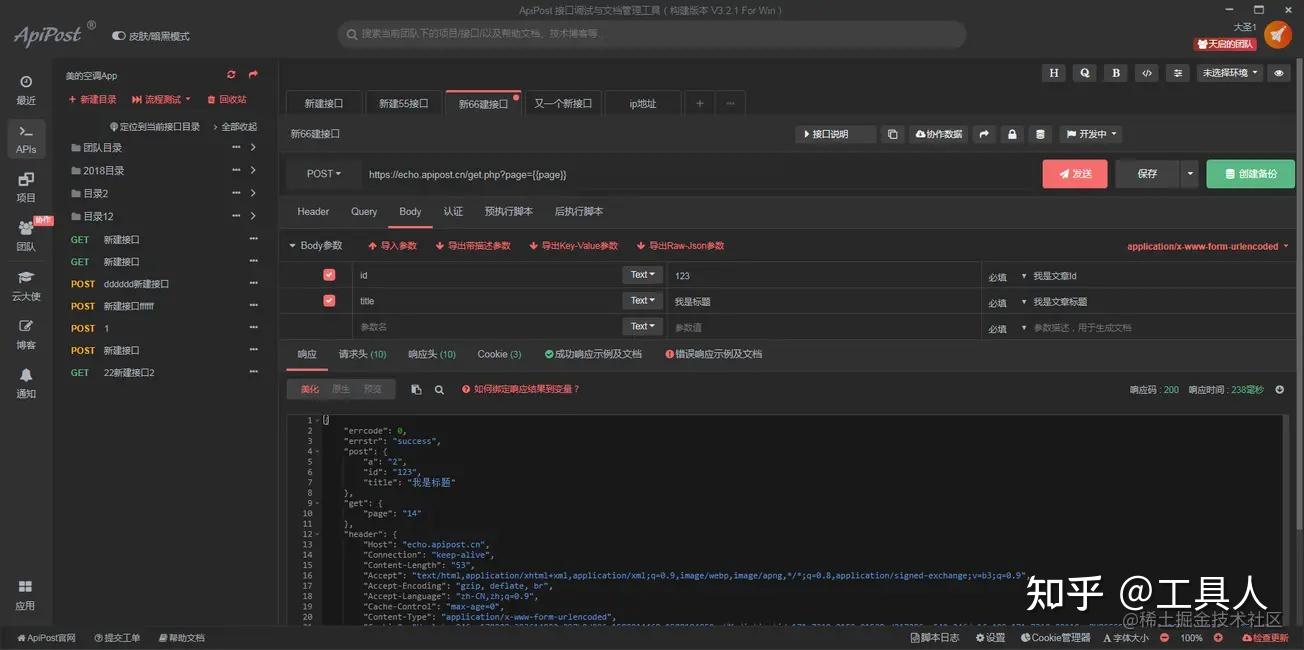The width and height of the screenshot is (1304, 650).
Task: Open the POST method dropdown
Action: 323,172
